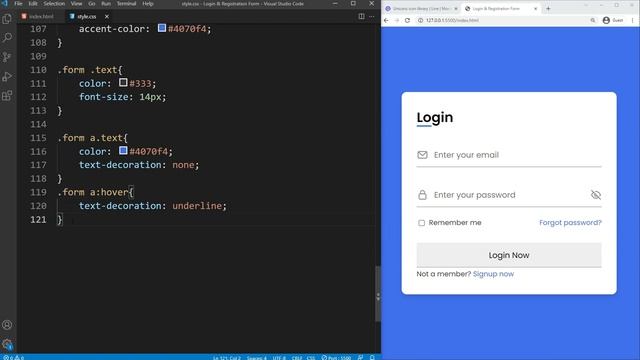
Task: Open accent-color #4070f4 swatch on line 107
Action: pos(162,28)
